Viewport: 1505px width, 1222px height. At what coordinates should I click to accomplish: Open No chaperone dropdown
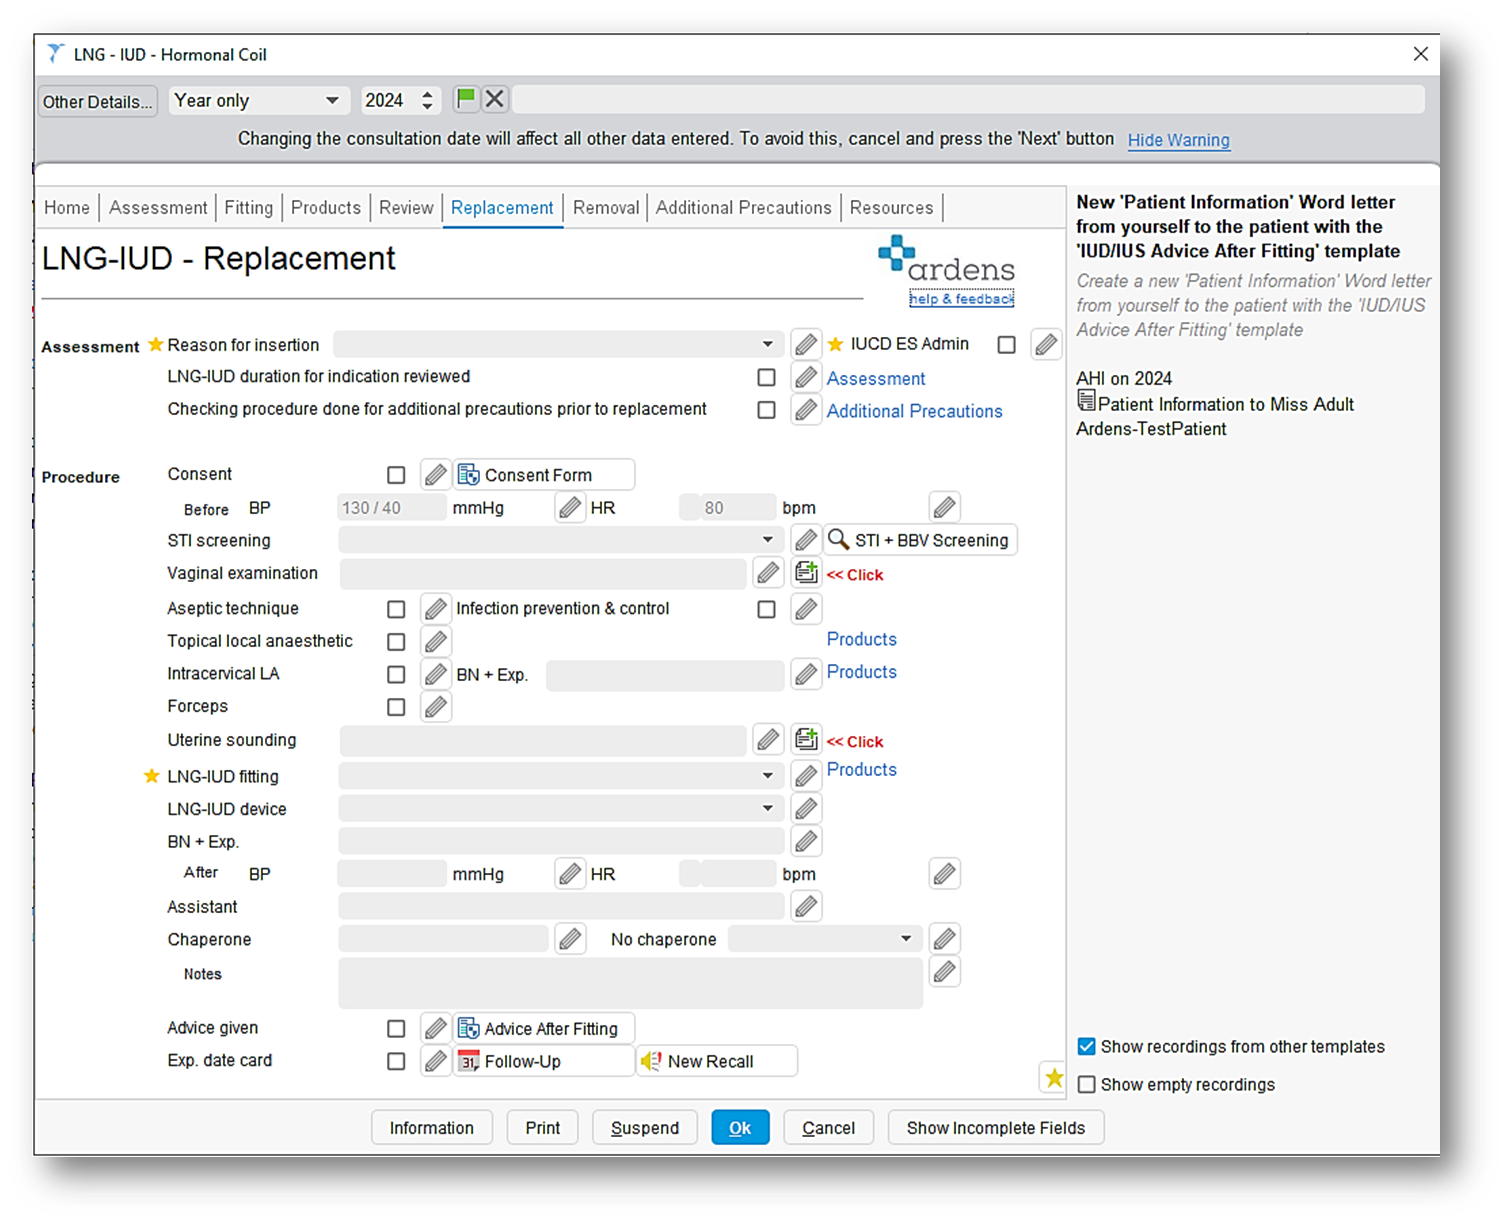point(824,939)
